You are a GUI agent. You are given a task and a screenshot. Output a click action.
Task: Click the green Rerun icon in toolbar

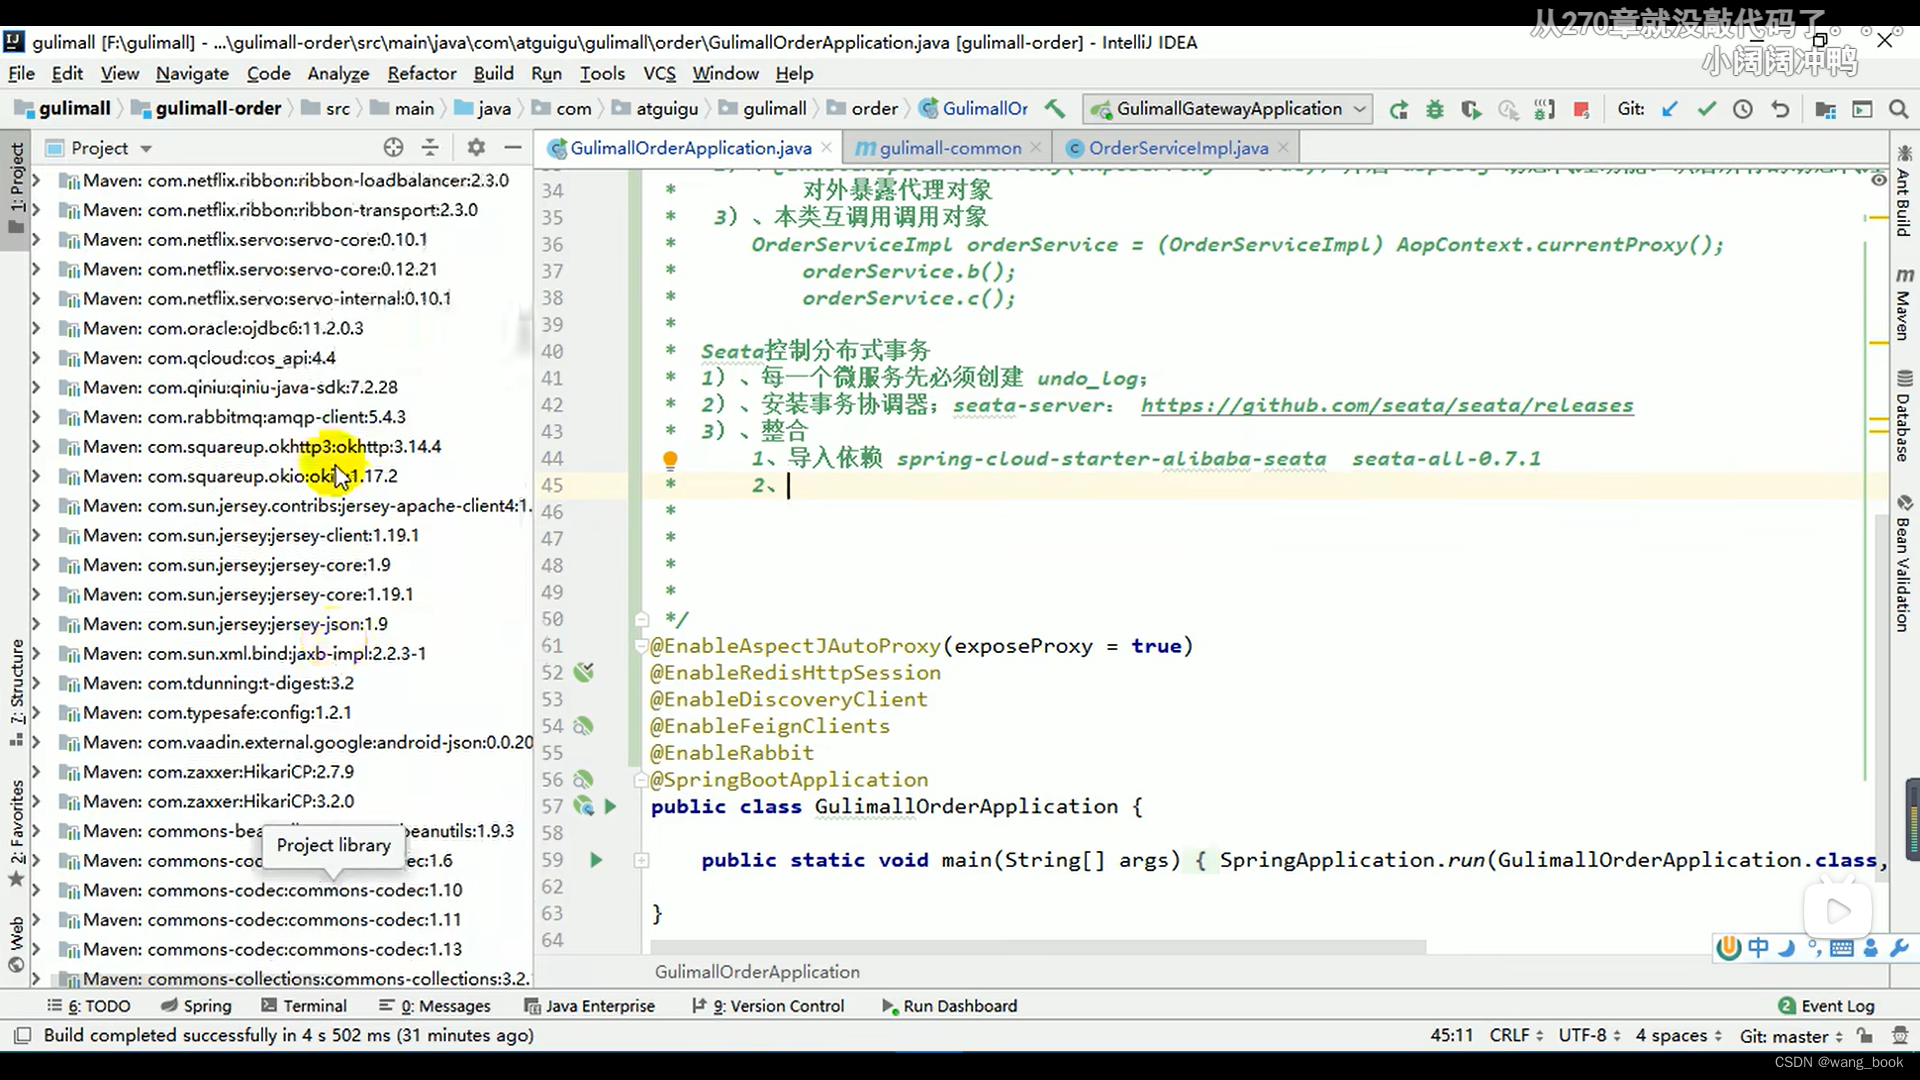(1398, 109)
